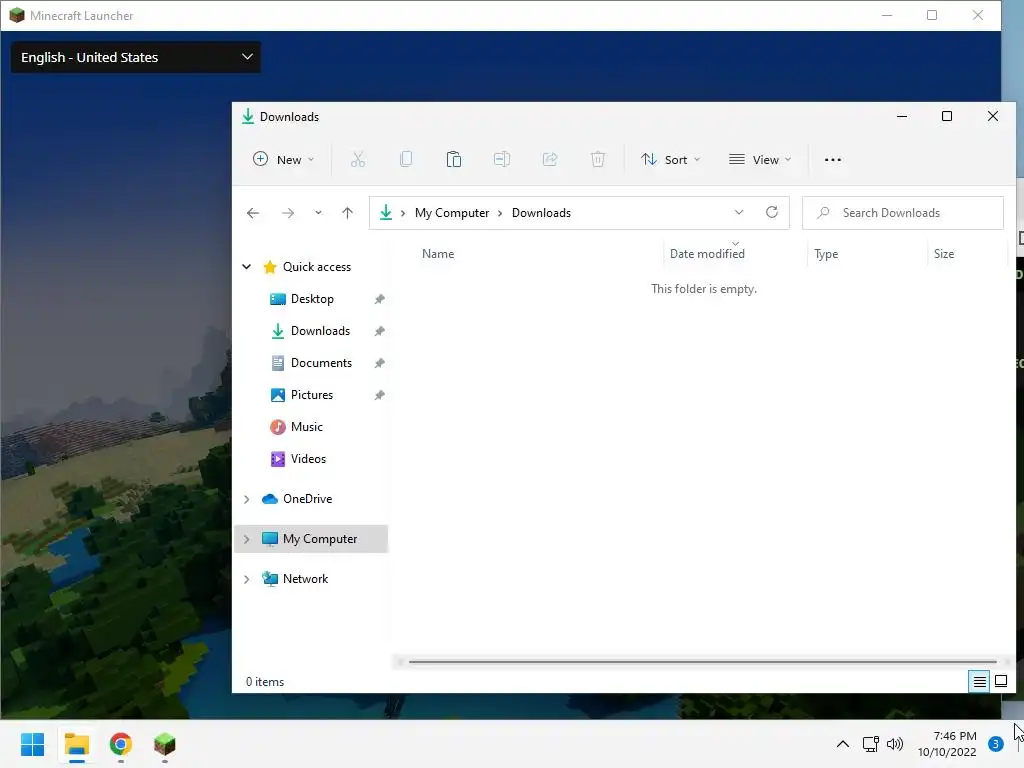Unpin Downloads using its pin icon
This screenshot has width=1024, height=768.
(379, 331)
